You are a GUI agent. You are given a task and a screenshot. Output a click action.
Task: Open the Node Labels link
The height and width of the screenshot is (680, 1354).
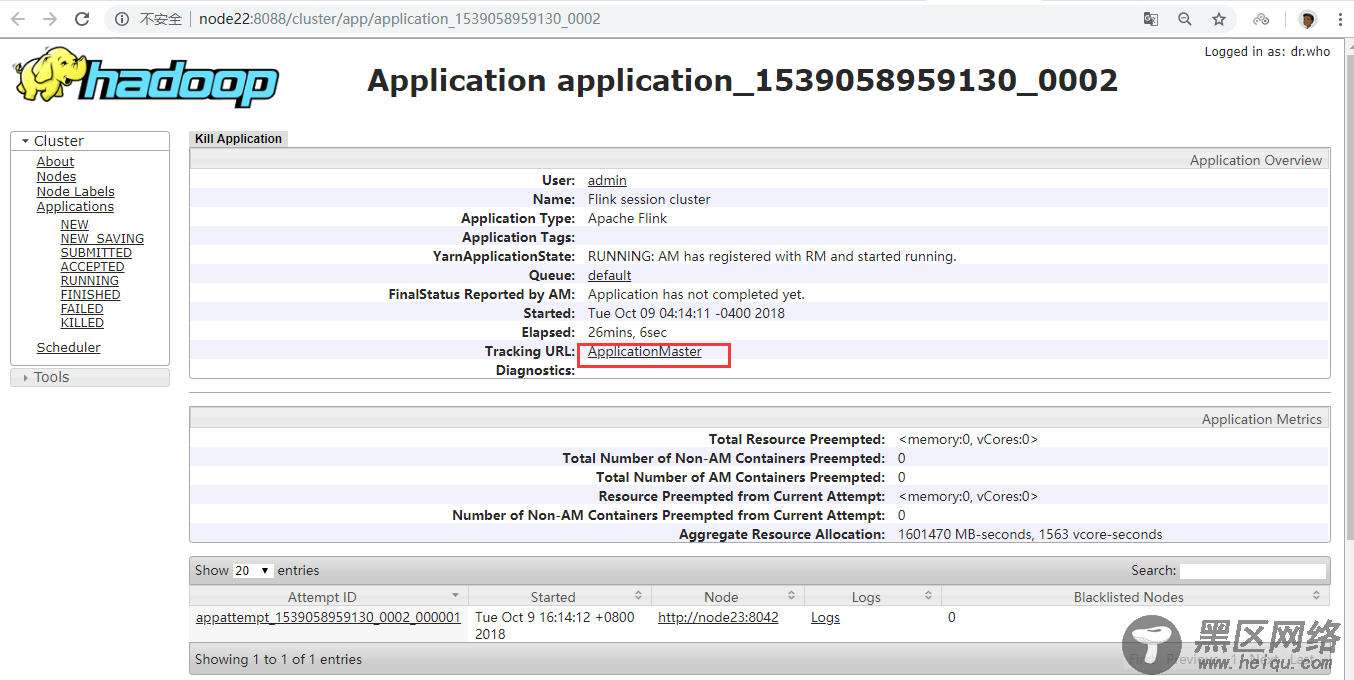click(76, 192)
